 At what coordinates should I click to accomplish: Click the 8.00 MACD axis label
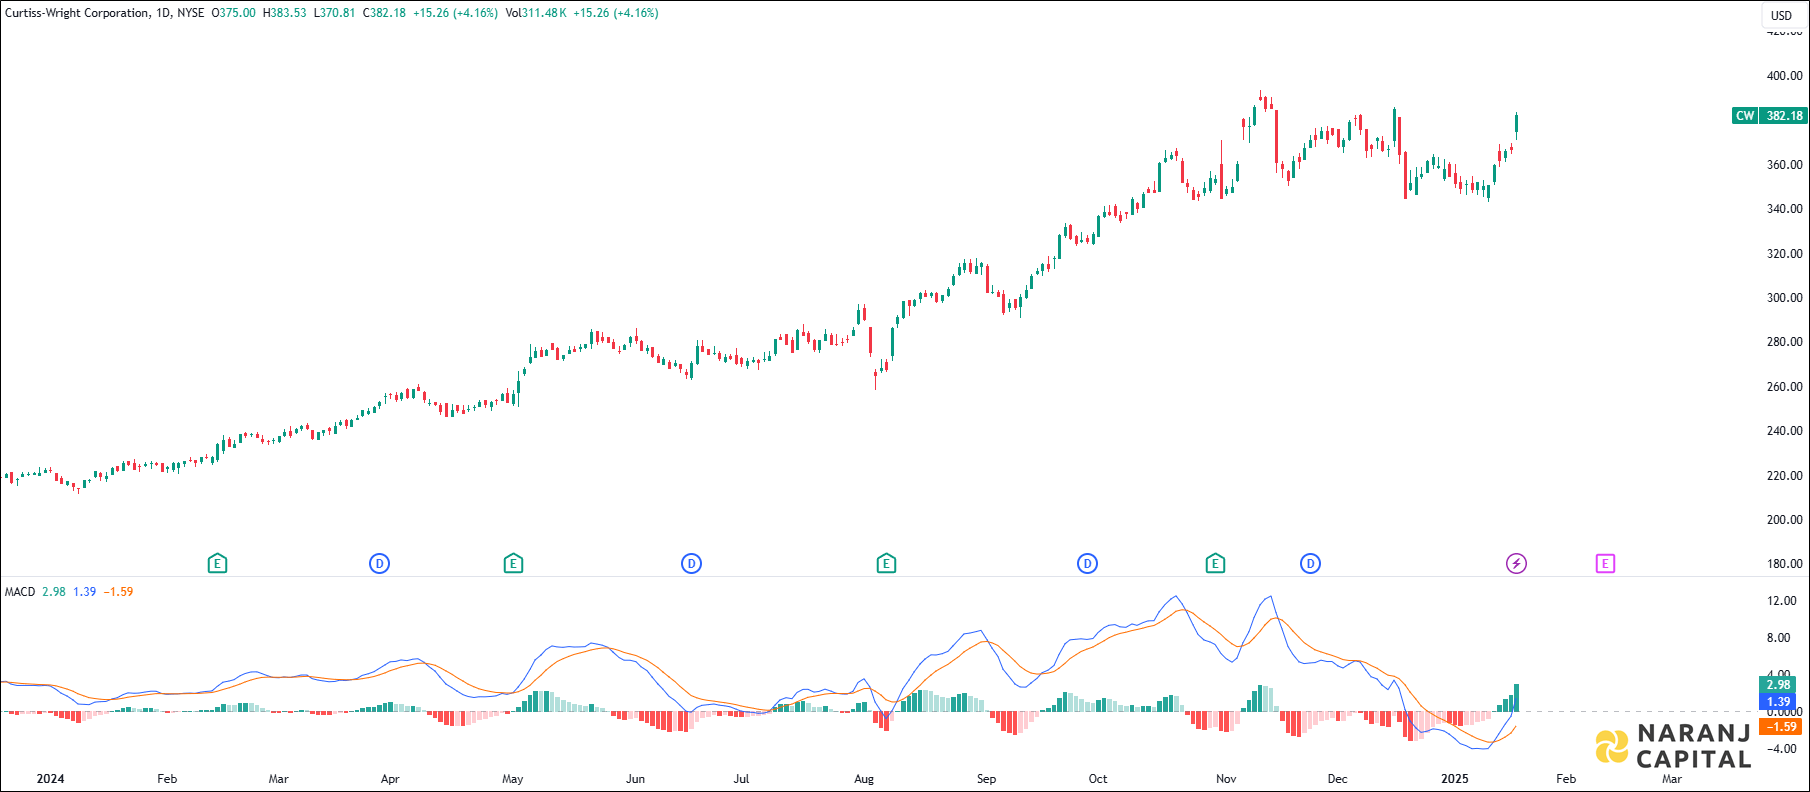point(1779,638)
